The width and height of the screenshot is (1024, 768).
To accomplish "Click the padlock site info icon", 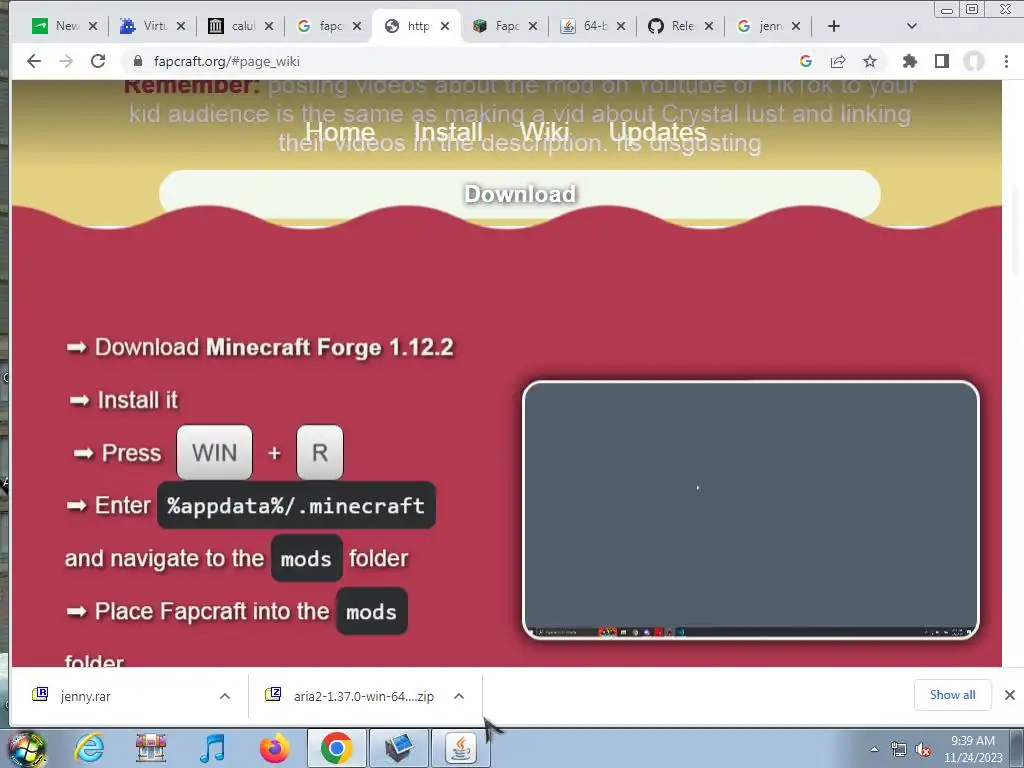I will 138,61.
